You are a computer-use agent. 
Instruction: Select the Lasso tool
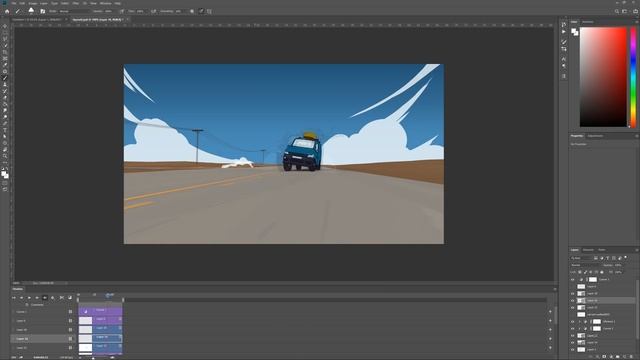tap(5, 39)
